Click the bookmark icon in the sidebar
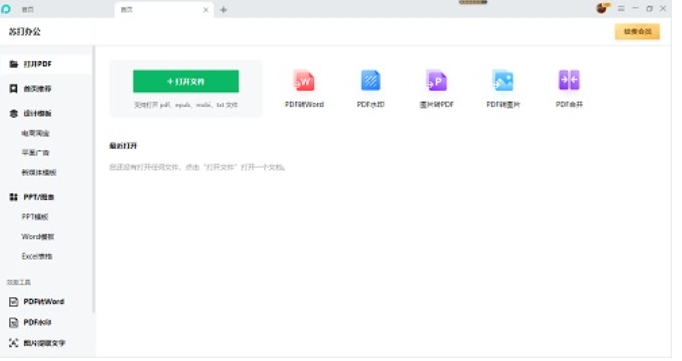The width and height of the screenshot is (682, 361). pyautogui.click(x=13, y=89)
